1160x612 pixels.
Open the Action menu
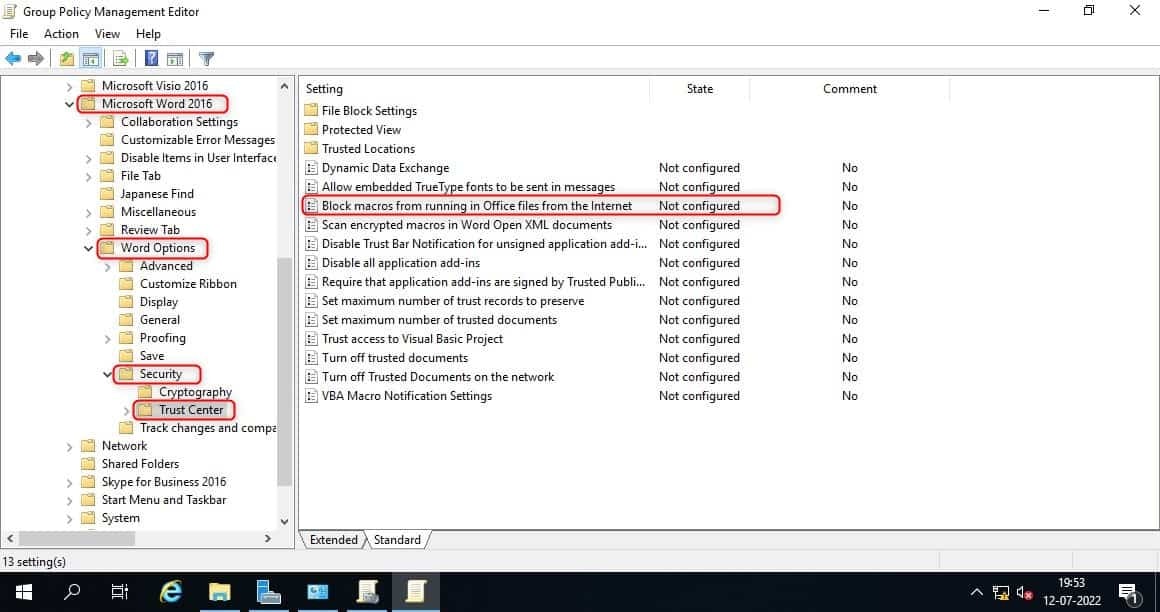click(61, 34)
